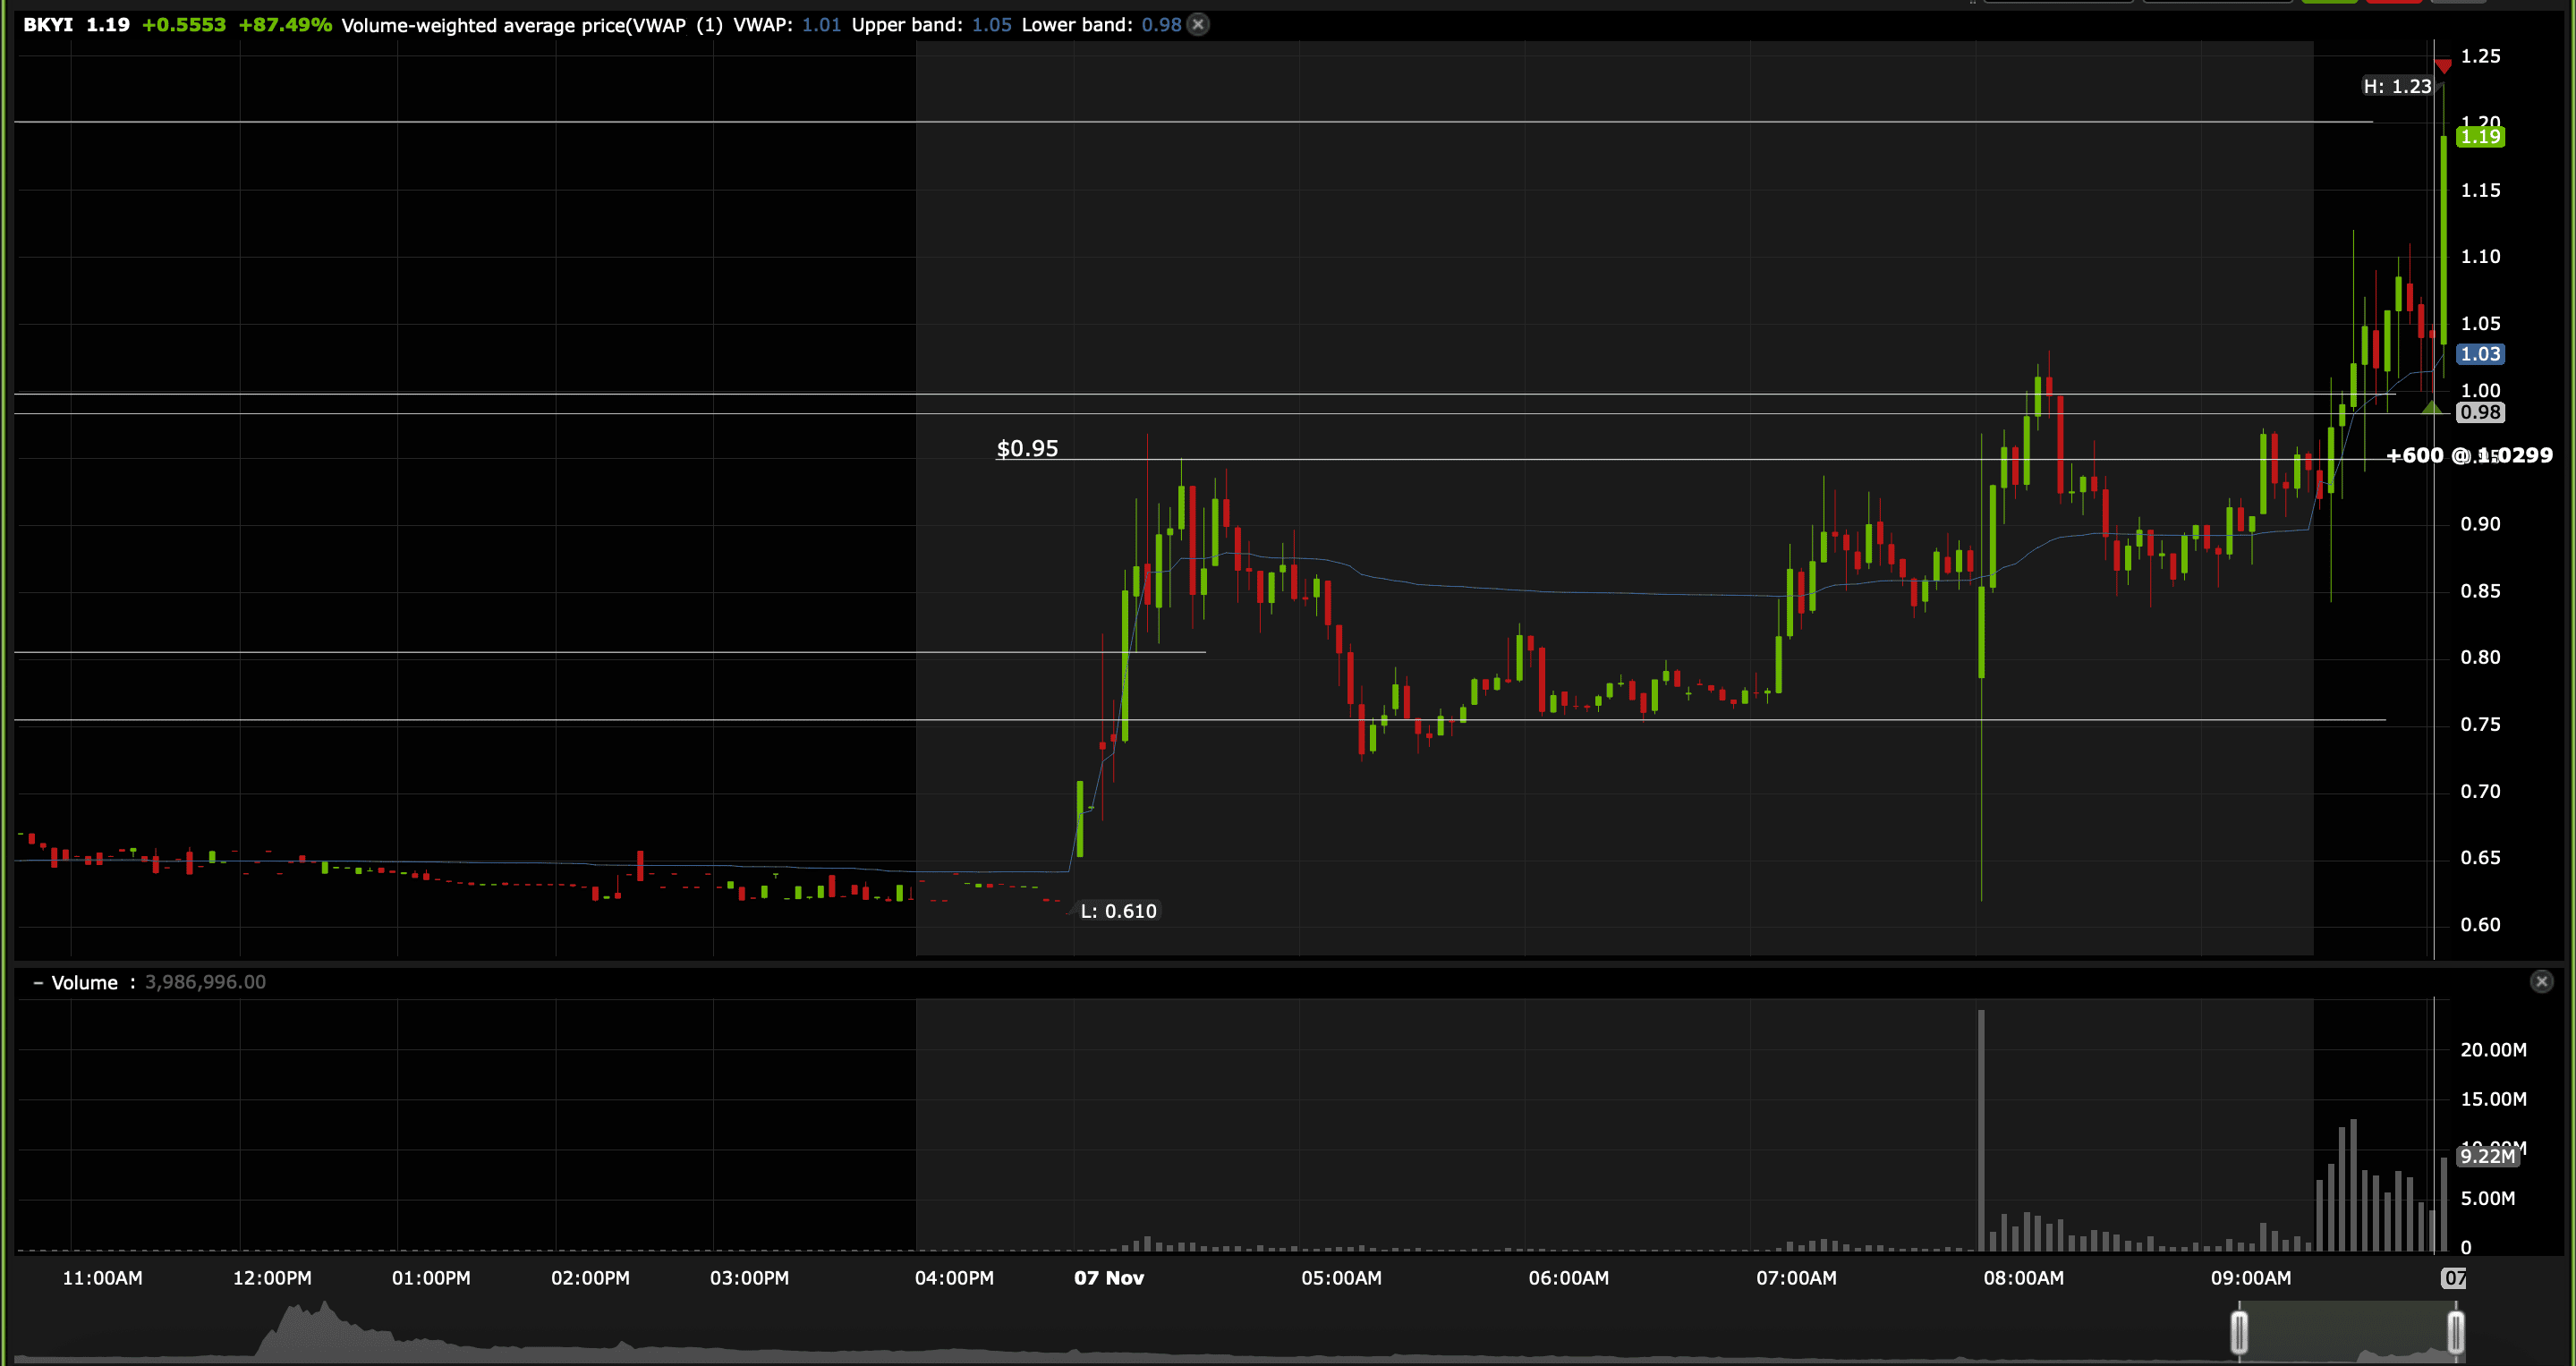
Task: Grab the left navigator range handle
Action: click(x=2239, y=1332)
